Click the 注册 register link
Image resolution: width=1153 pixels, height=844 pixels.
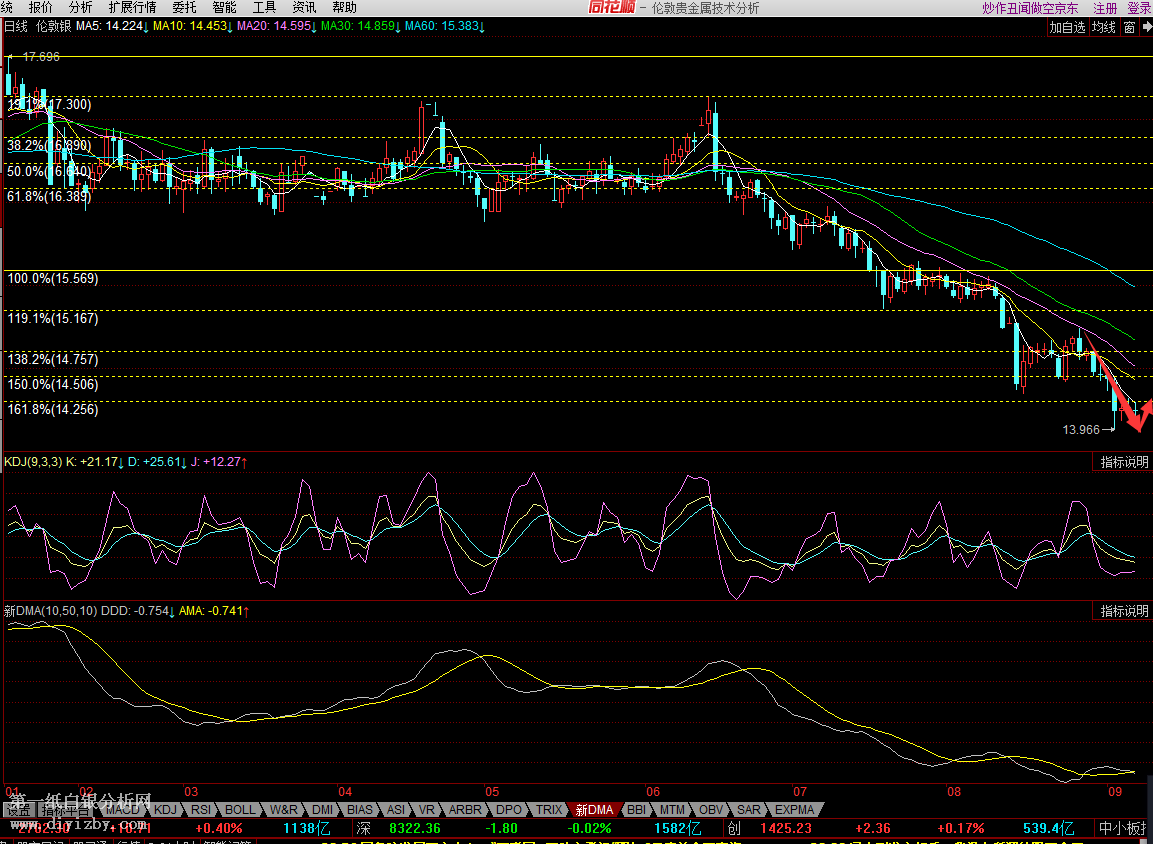coord(1105,8)
